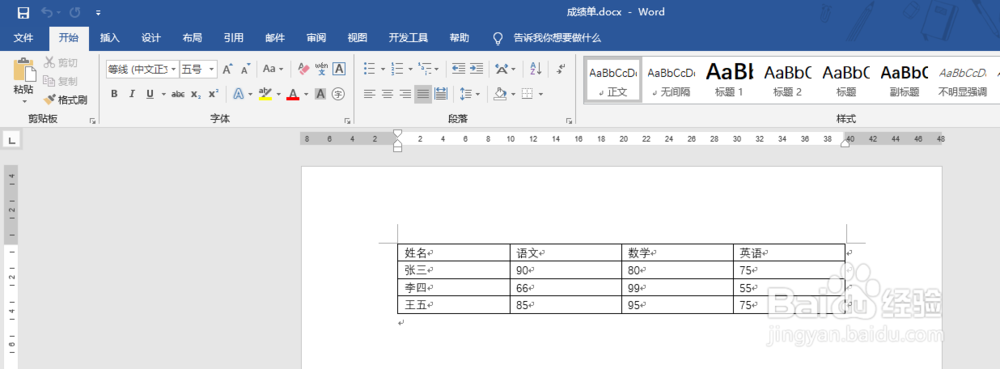Expand the Paste options arrow
1000x369 pixels.
[x=24, y=101]
